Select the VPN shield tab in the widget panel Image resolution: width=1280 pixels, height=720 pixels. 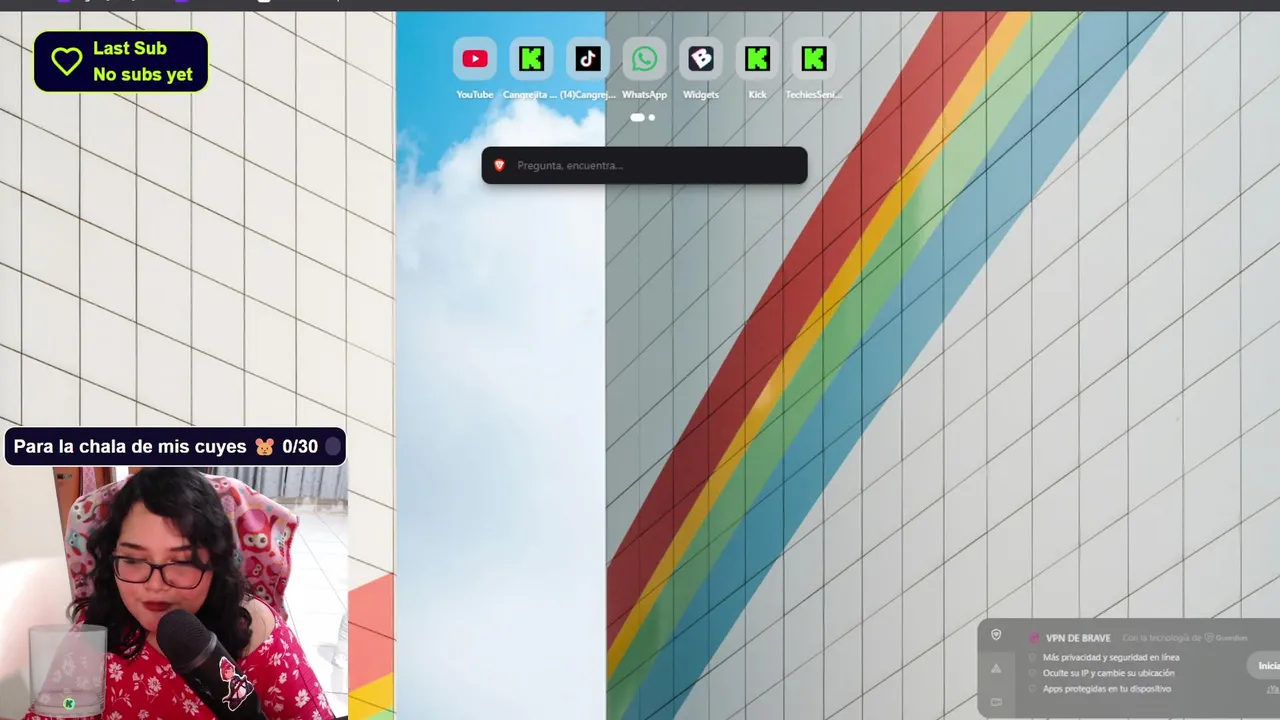996,635
